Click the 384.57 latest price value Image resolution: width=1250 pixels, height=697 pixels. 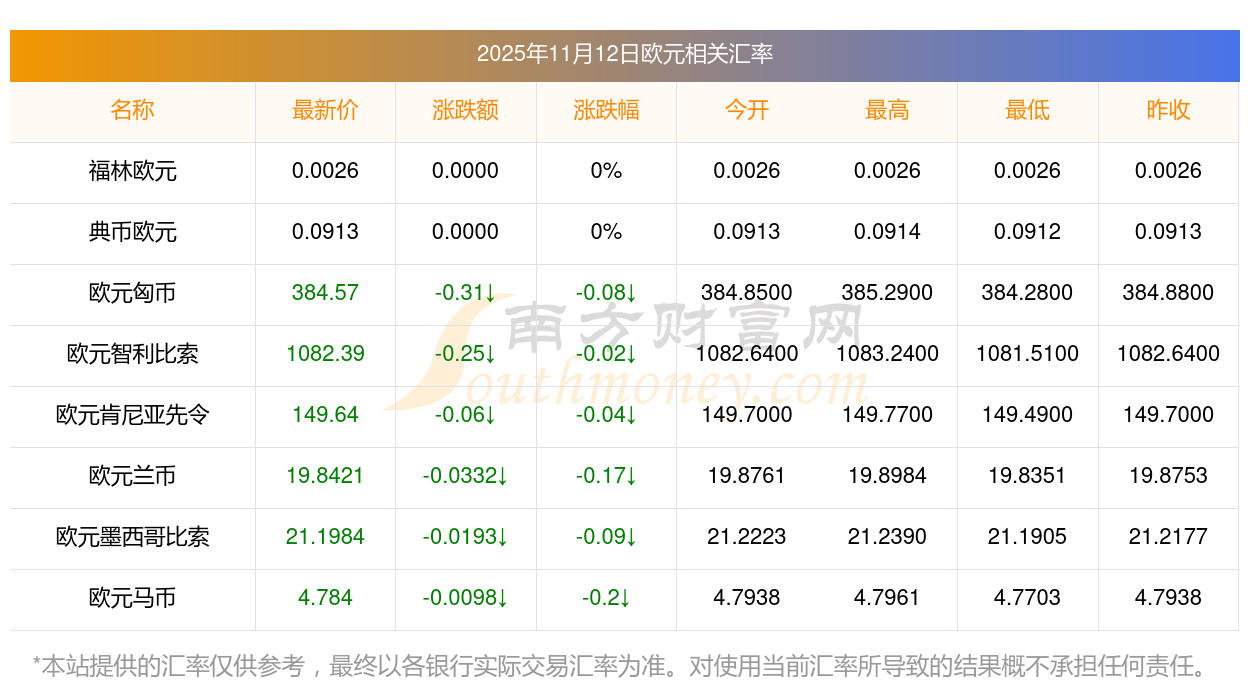click(x=325, y=293)
